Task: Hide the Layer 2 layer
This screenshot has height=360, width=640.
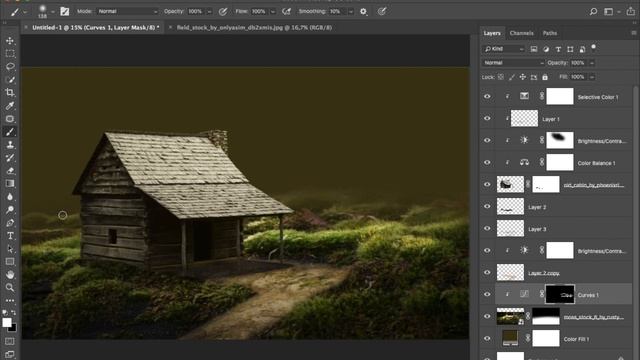Action: pyautogui.click(x=487, y=207)
